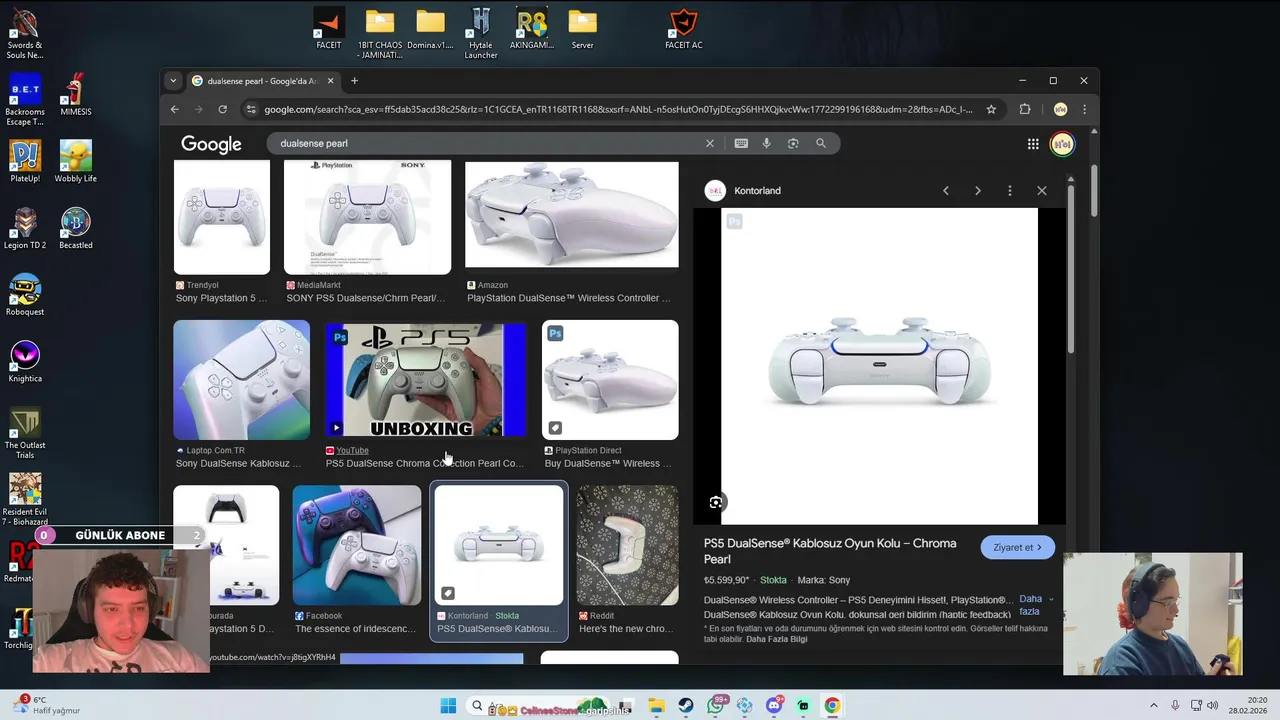The image size is (1280, 720).
Task: Open The Outlast Trials desktop shortcut
Action: tap(25, 433)
